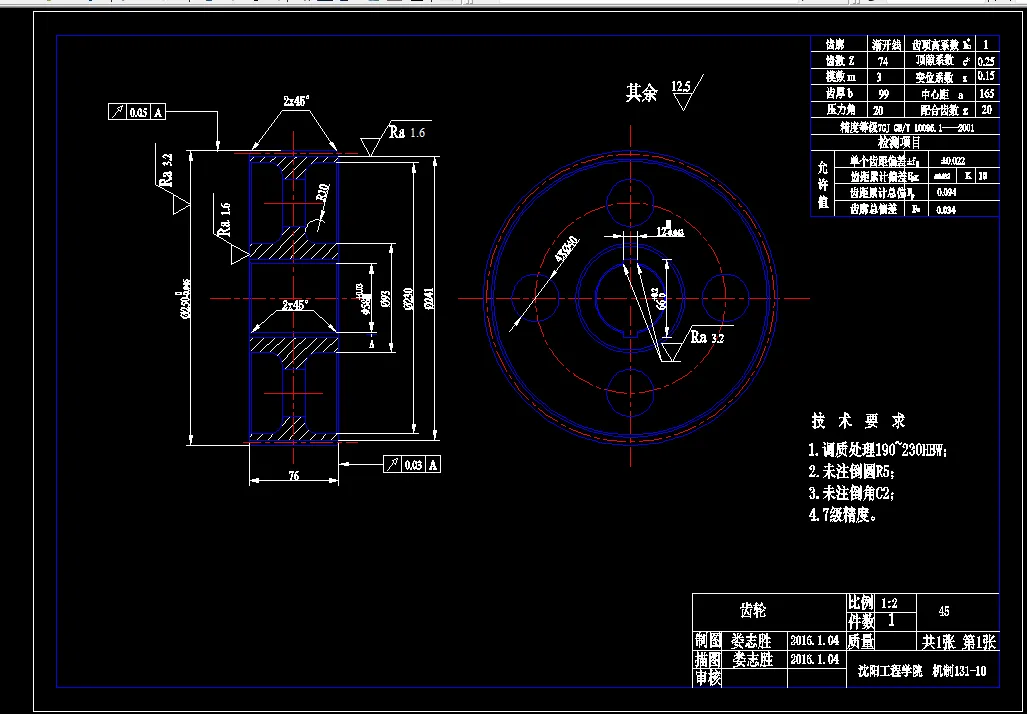This screenshot has width=1027, height=714.
Task: Click the 描图 label
Action: point(707,659)
